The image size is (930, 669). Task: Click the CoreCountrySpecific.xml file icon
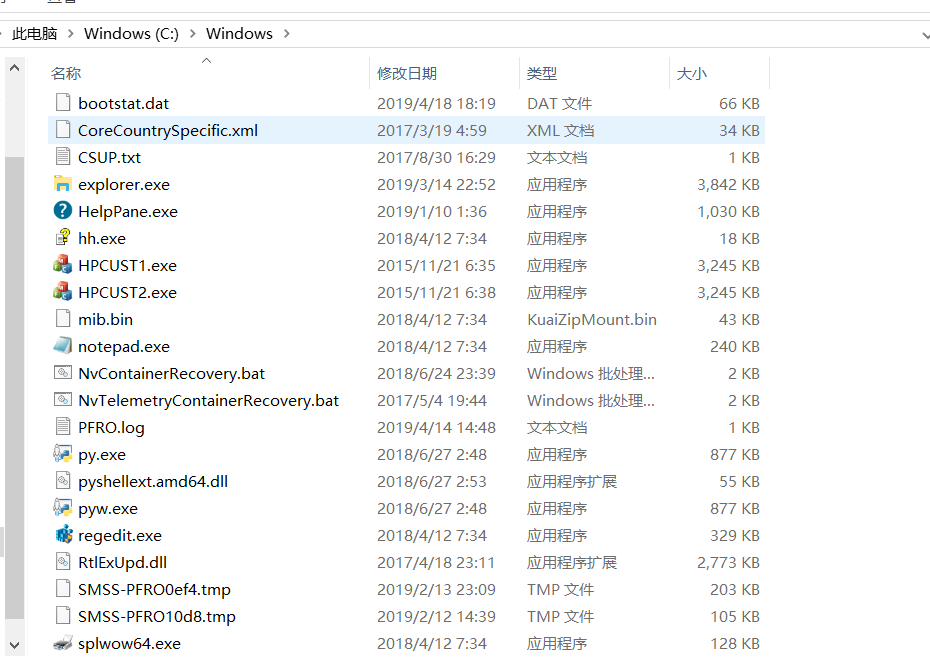click(x=63, y=130)
